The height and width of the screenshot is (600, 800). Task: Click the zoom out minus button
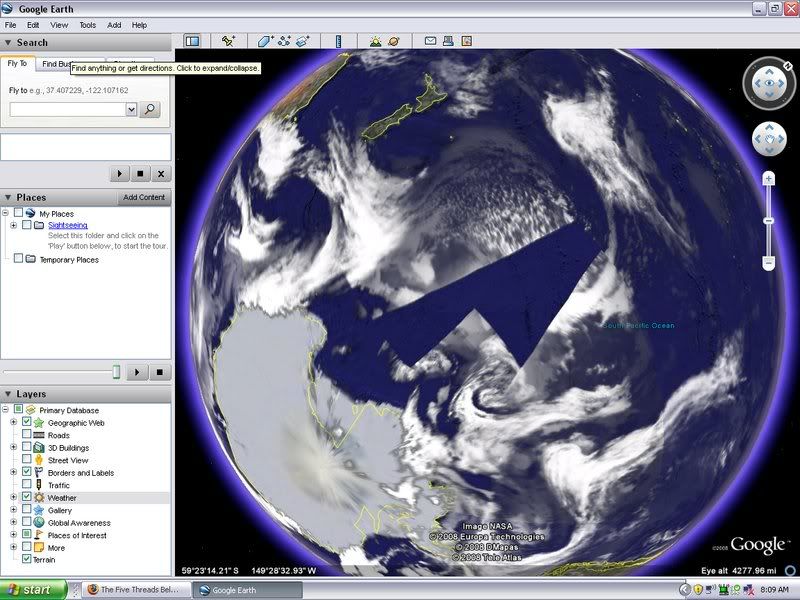768,262
